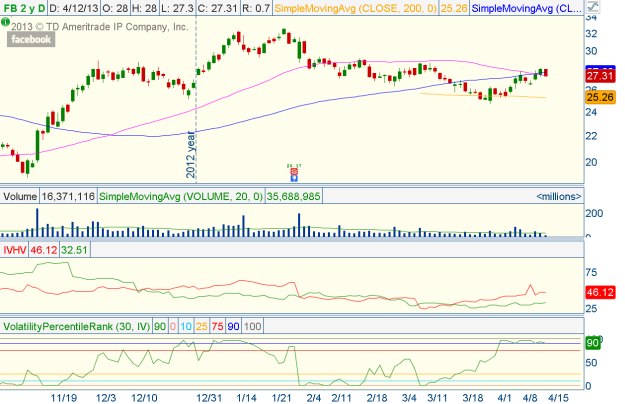Click the IVHV study label
This screenshot has width=625, height=404.
[x=14, y=248]
